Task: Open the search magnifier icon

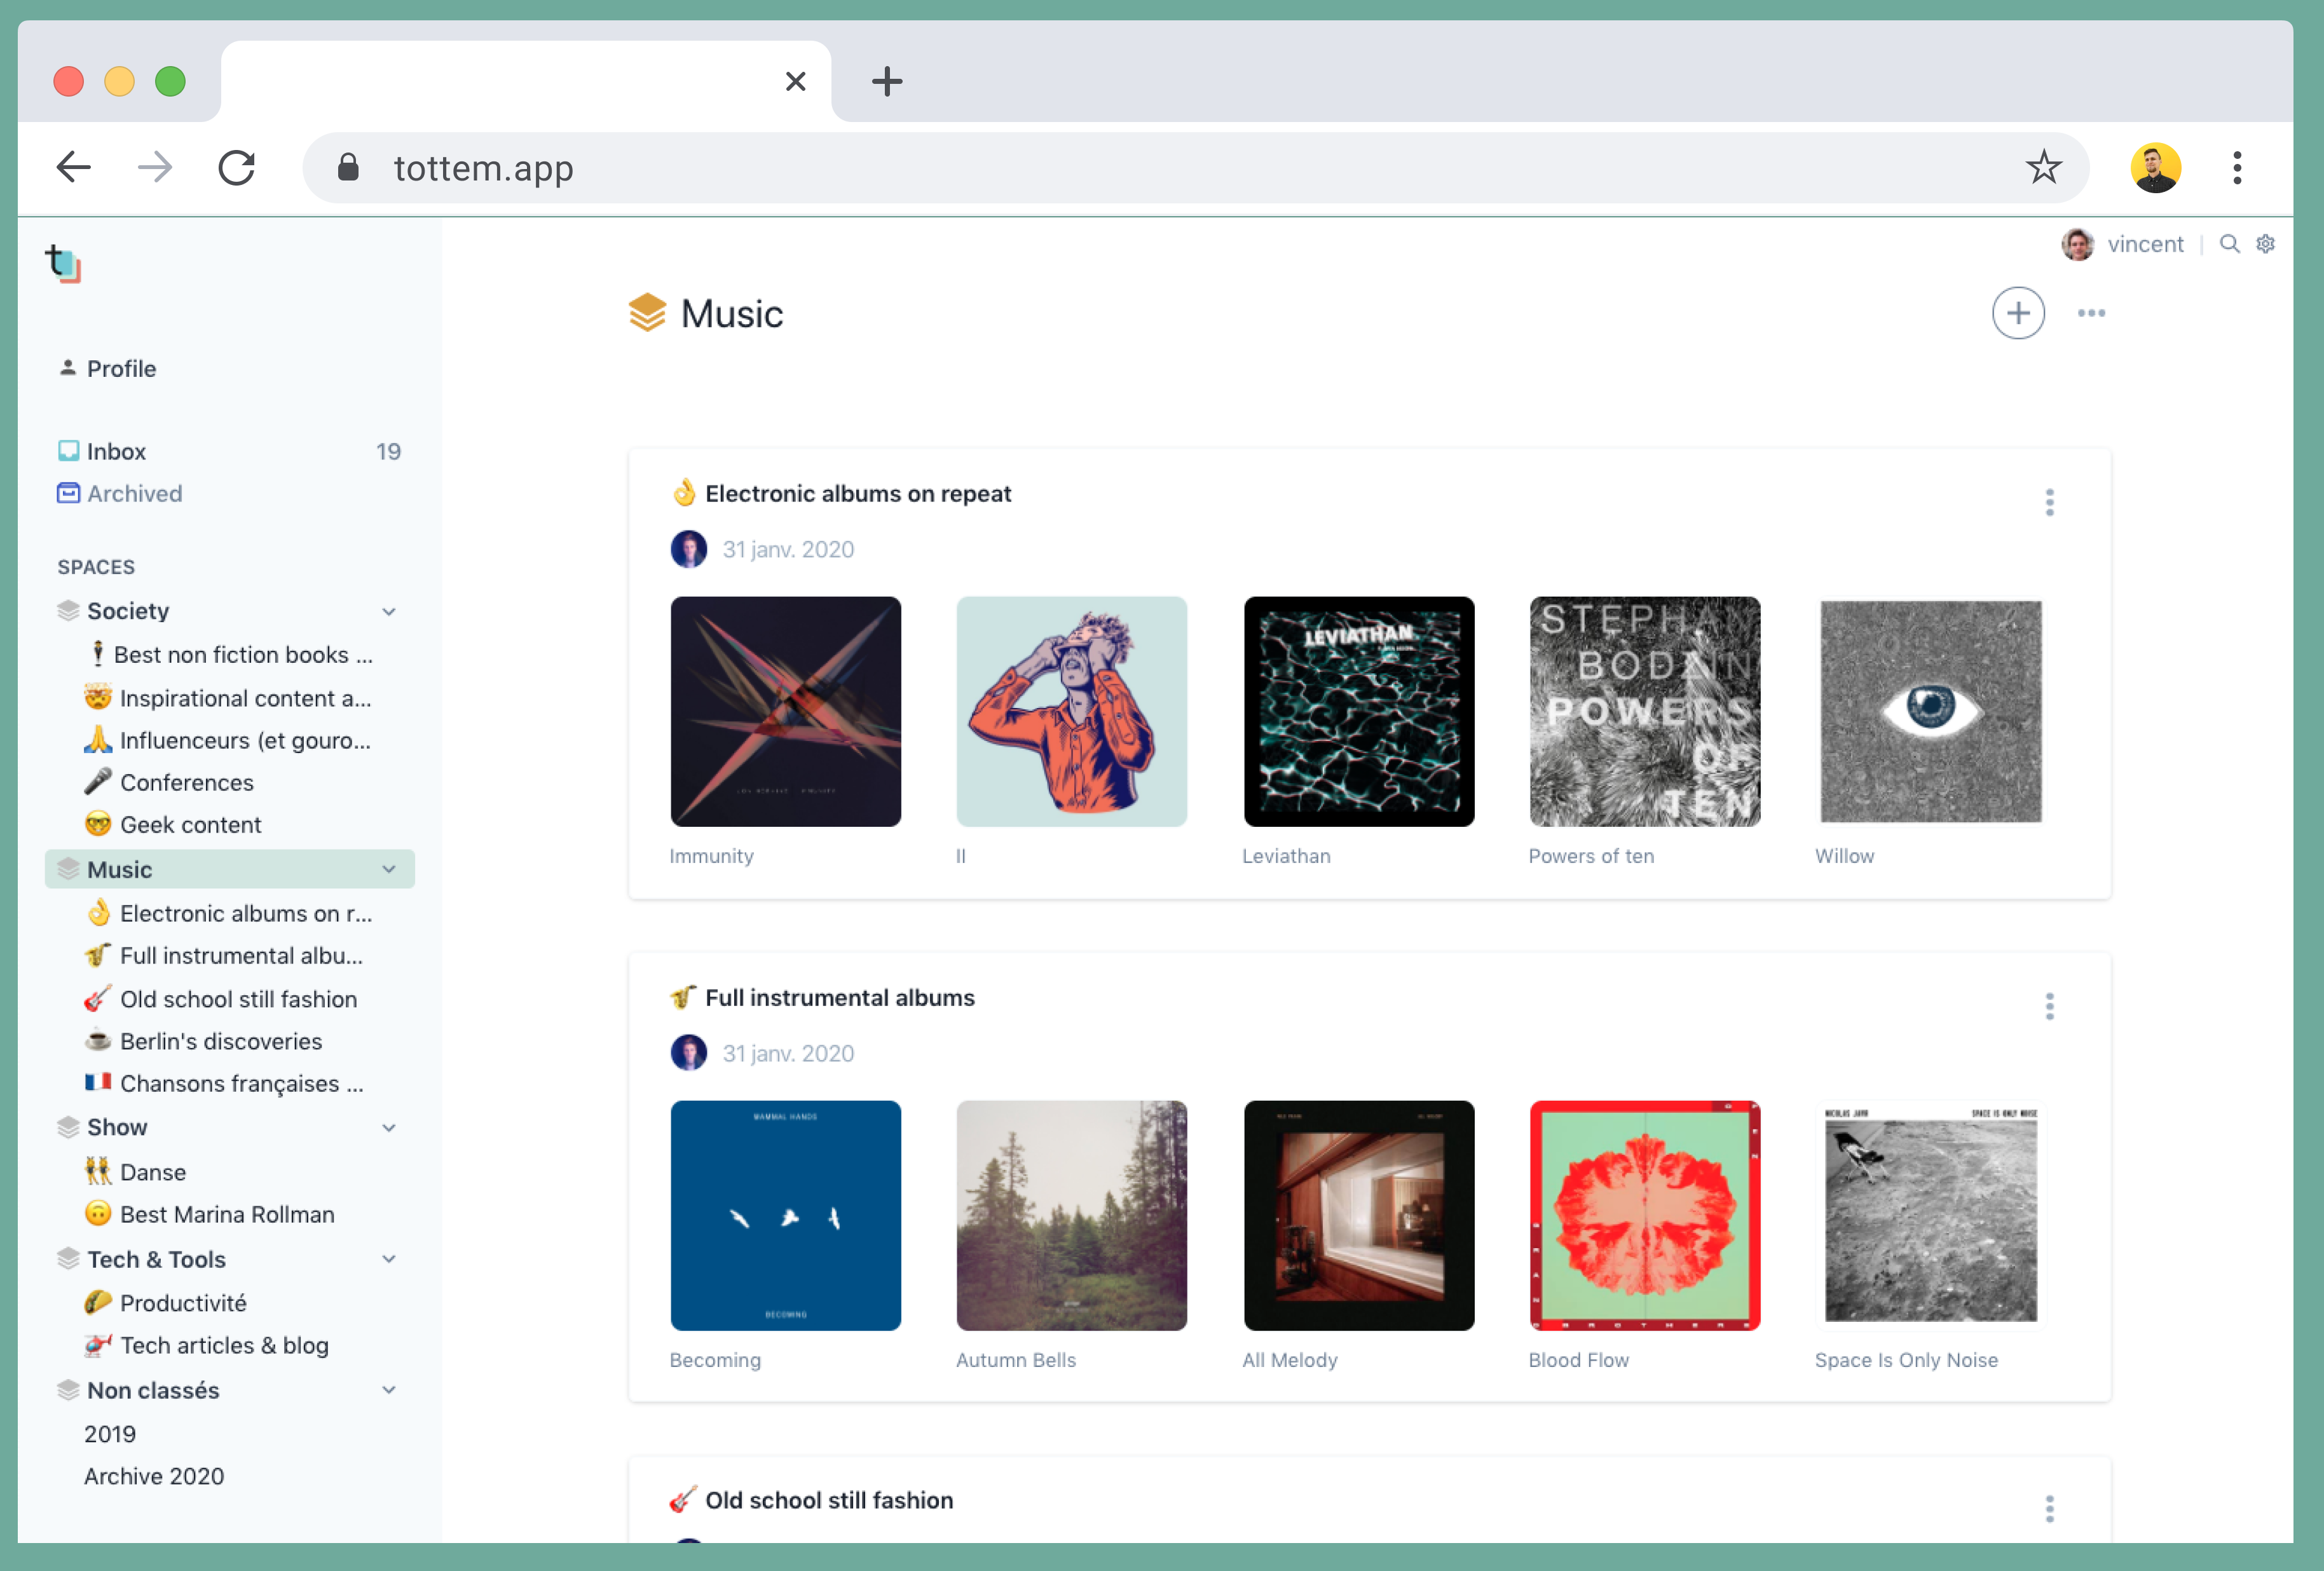Action: pyautogui.click(x=2229, y=244)
